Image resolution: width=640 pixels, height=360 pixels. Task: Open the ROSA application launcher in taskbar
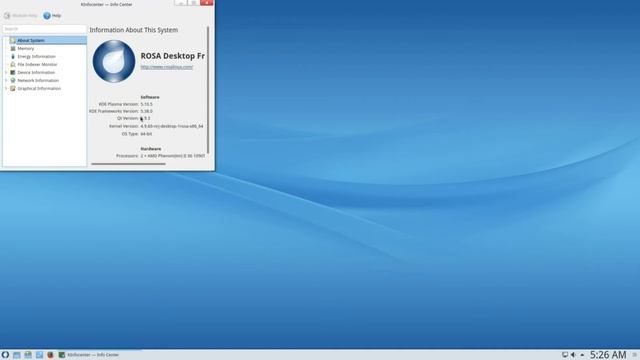point(5,355)
